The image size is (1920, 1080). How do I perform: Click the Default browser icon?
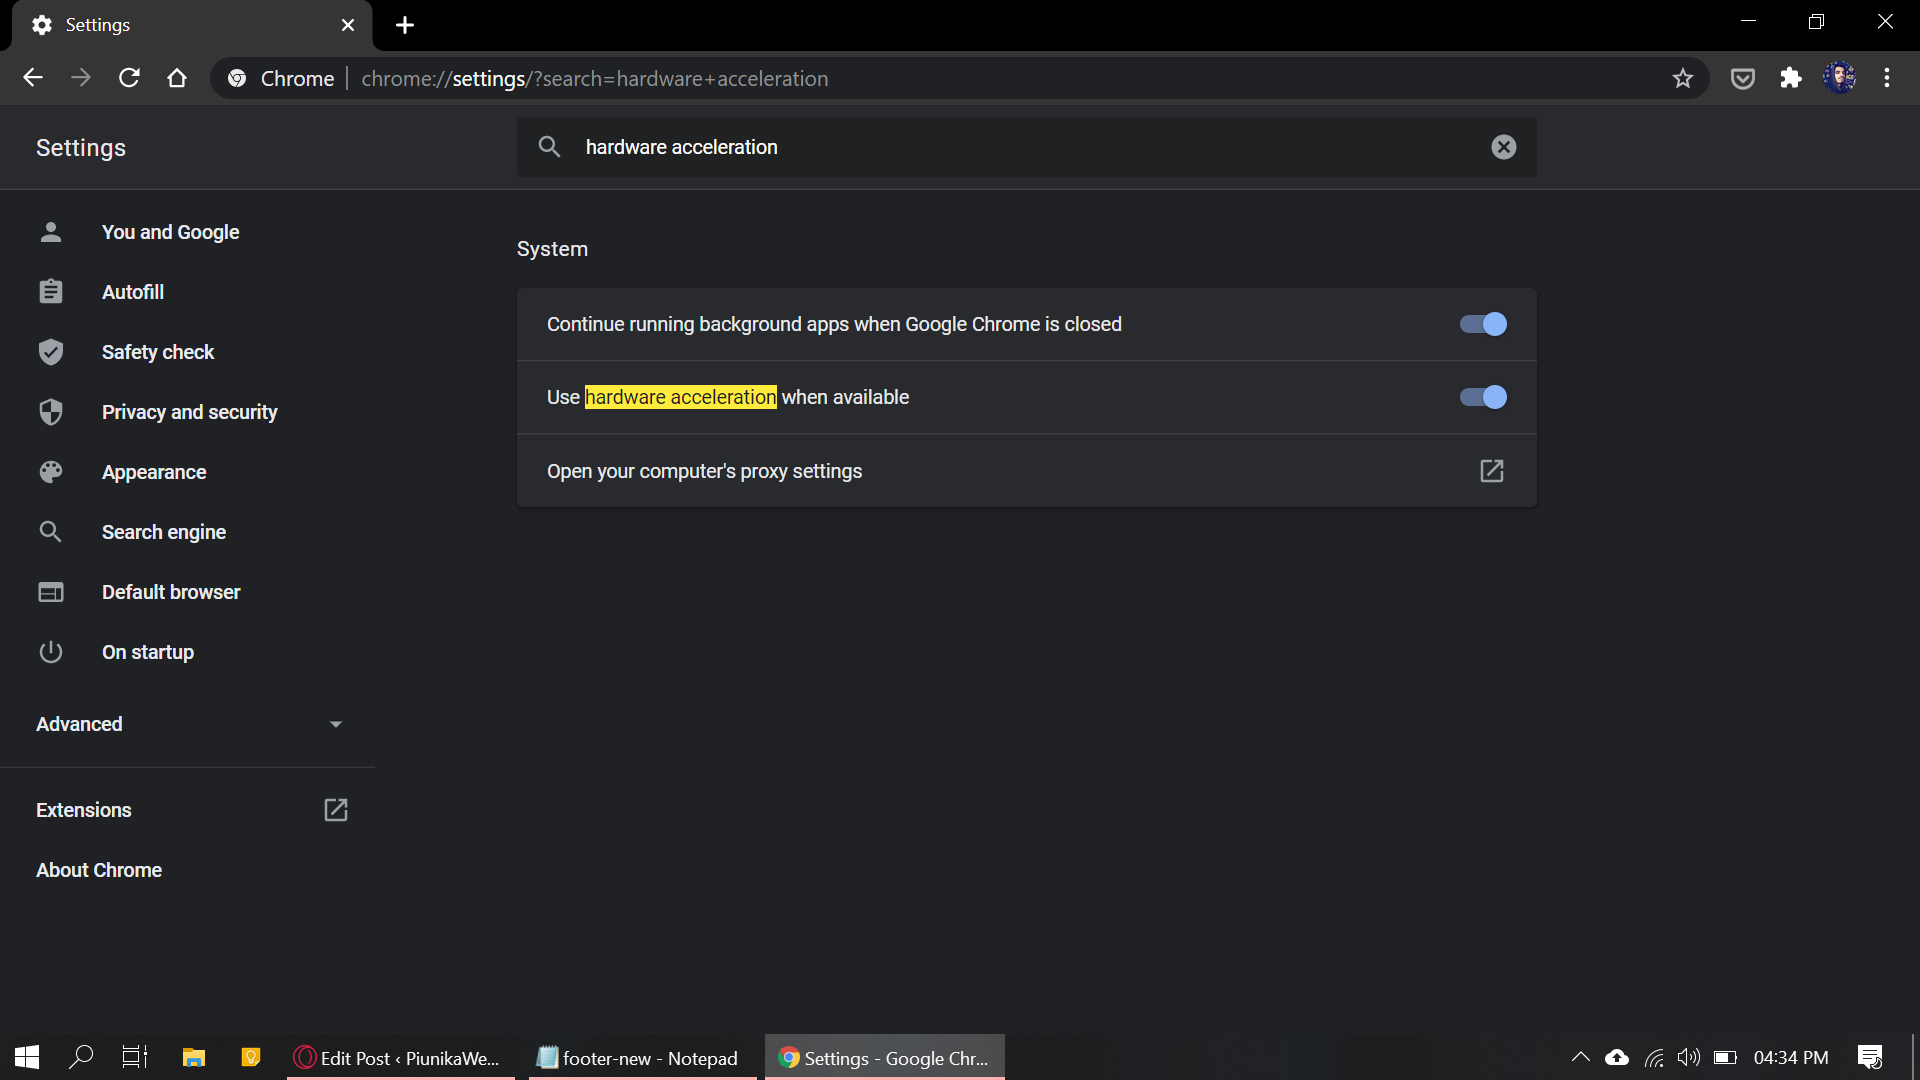pos(50,591)
